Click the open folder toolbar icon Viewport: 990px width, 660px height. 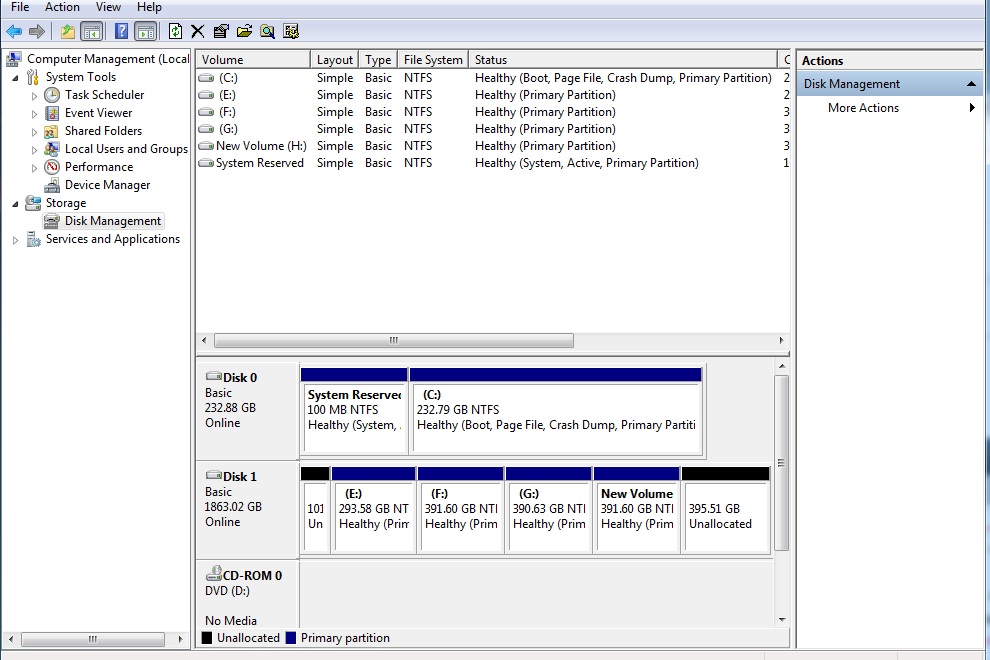pos(244,31)
